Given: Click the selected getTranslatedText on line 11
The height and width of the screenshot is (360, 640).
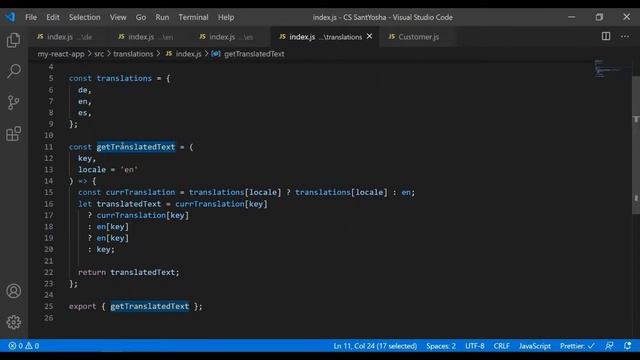Looking at the screenshot, I should coord(136,147).
